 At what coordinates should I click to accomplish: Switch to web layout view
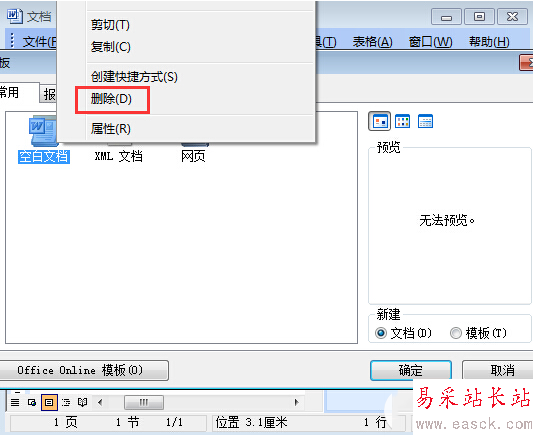(x=32, y=403)
